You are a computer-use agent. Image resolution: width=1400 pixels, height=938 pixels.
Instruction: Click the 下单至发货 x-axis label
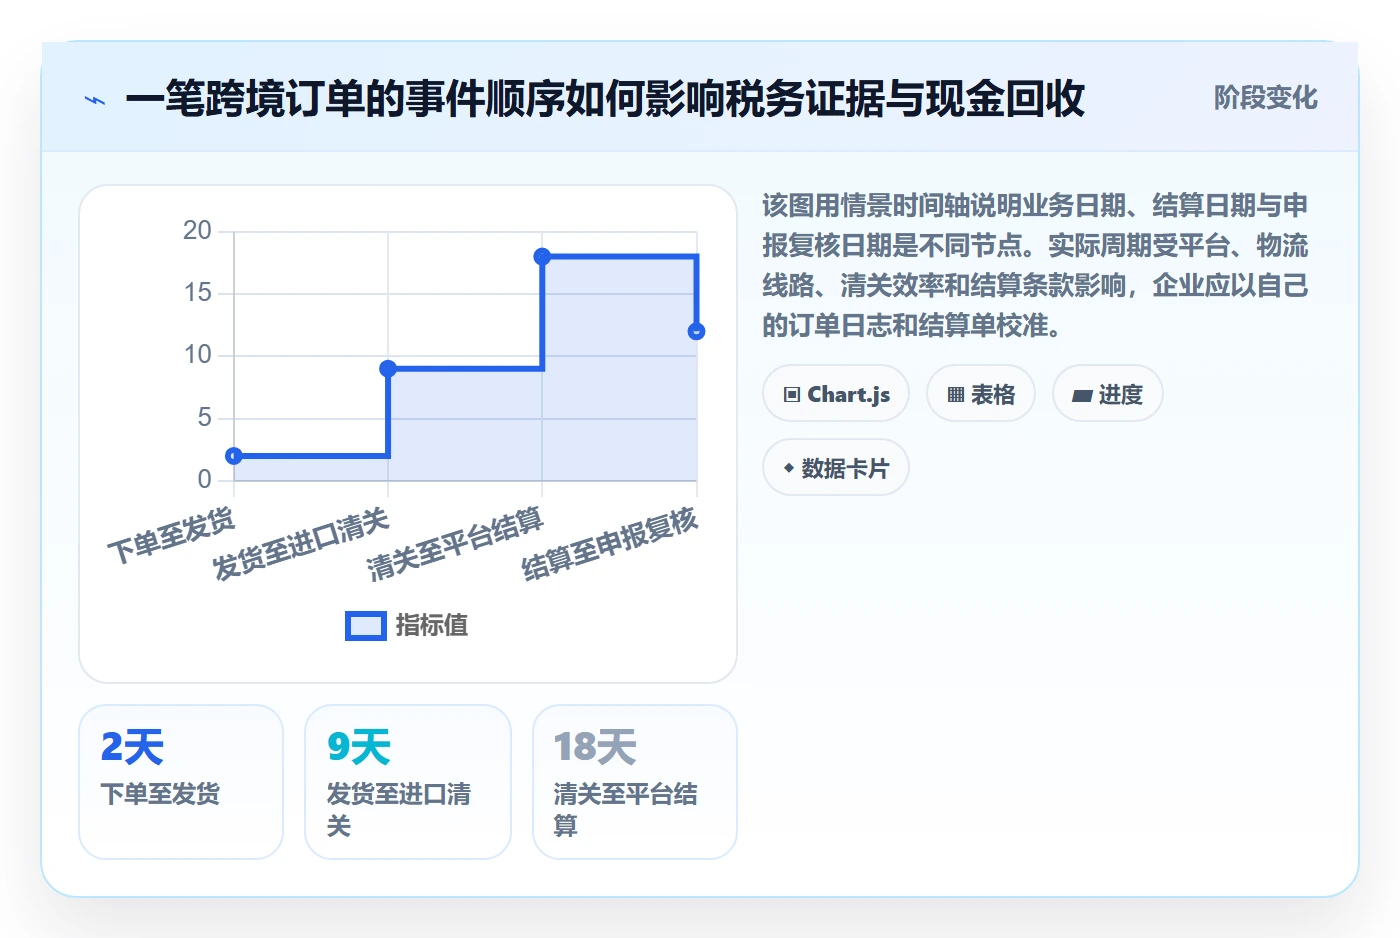point(172,537)
